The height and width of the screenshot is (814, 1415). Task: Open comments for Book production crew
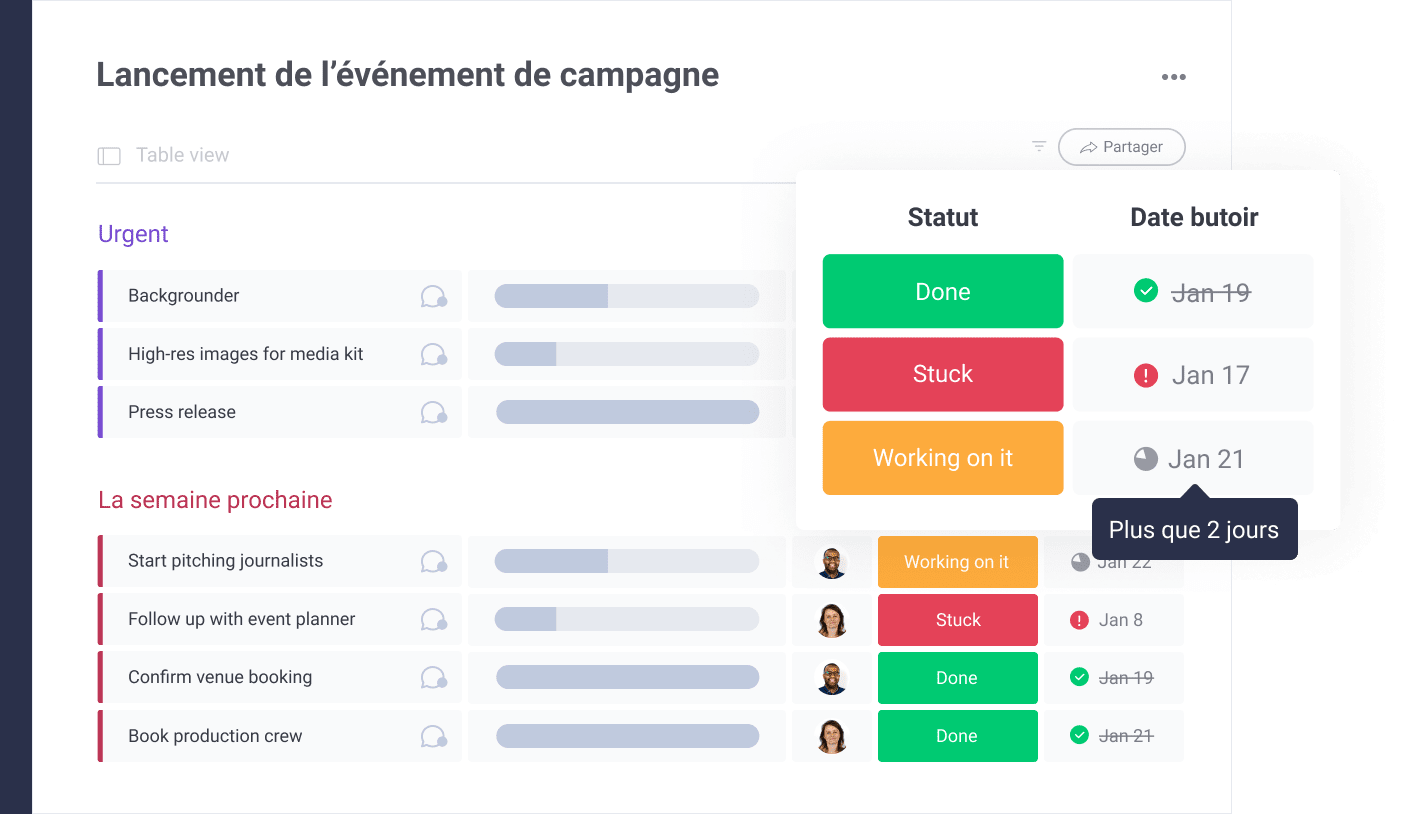pyautogui.click(x=433, y=736)
